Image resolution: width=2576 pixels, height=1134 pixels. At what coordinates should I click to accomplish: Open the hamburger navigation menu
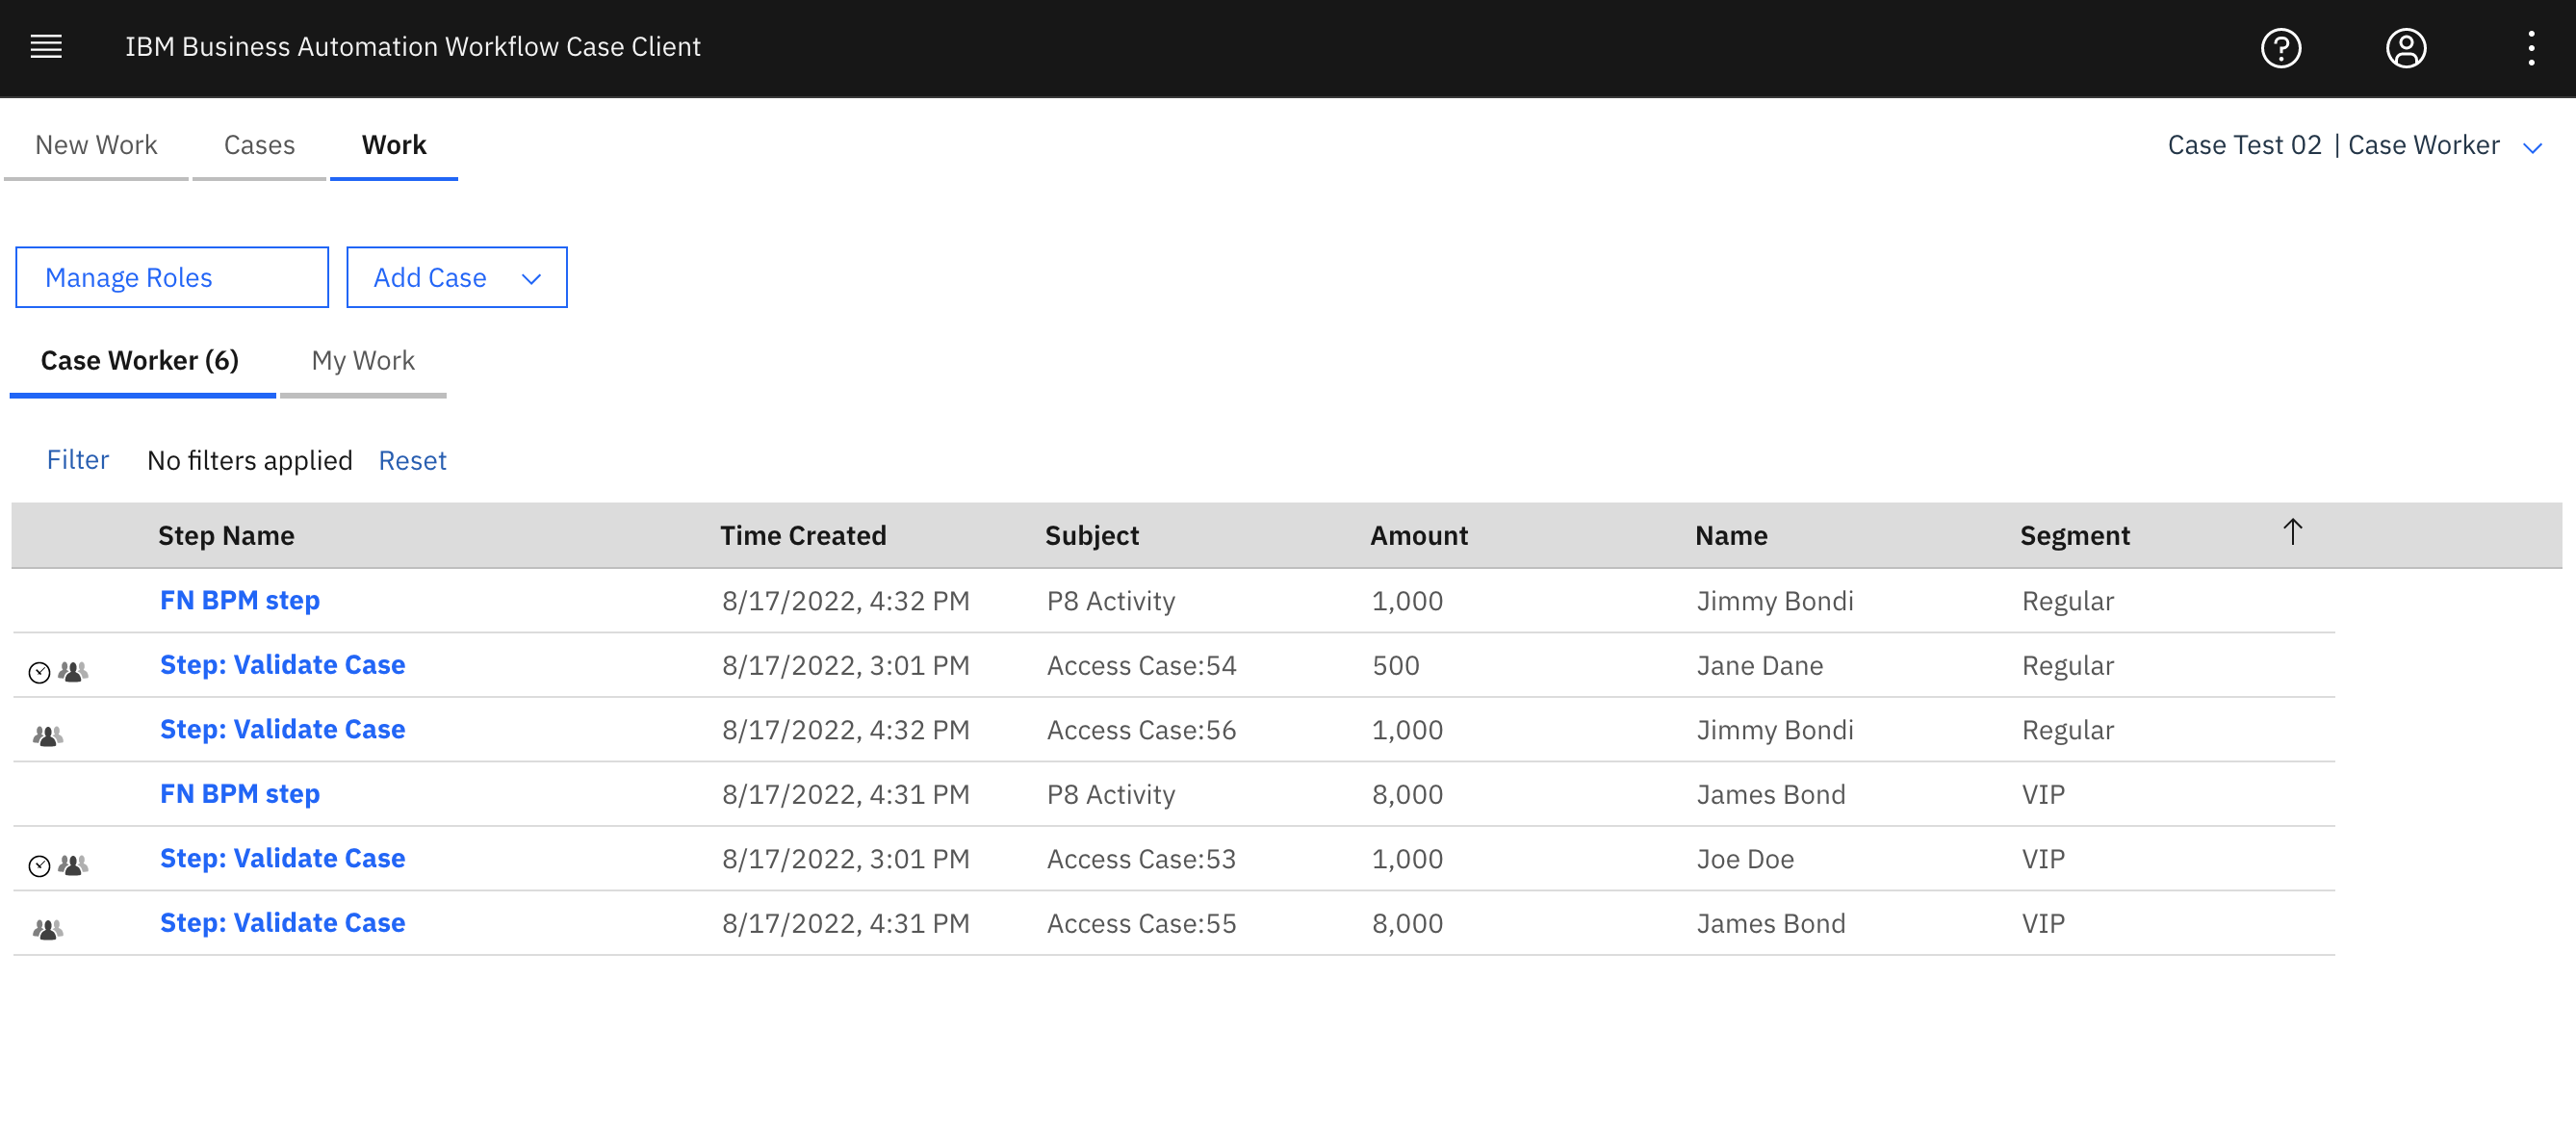pos(46,47)
